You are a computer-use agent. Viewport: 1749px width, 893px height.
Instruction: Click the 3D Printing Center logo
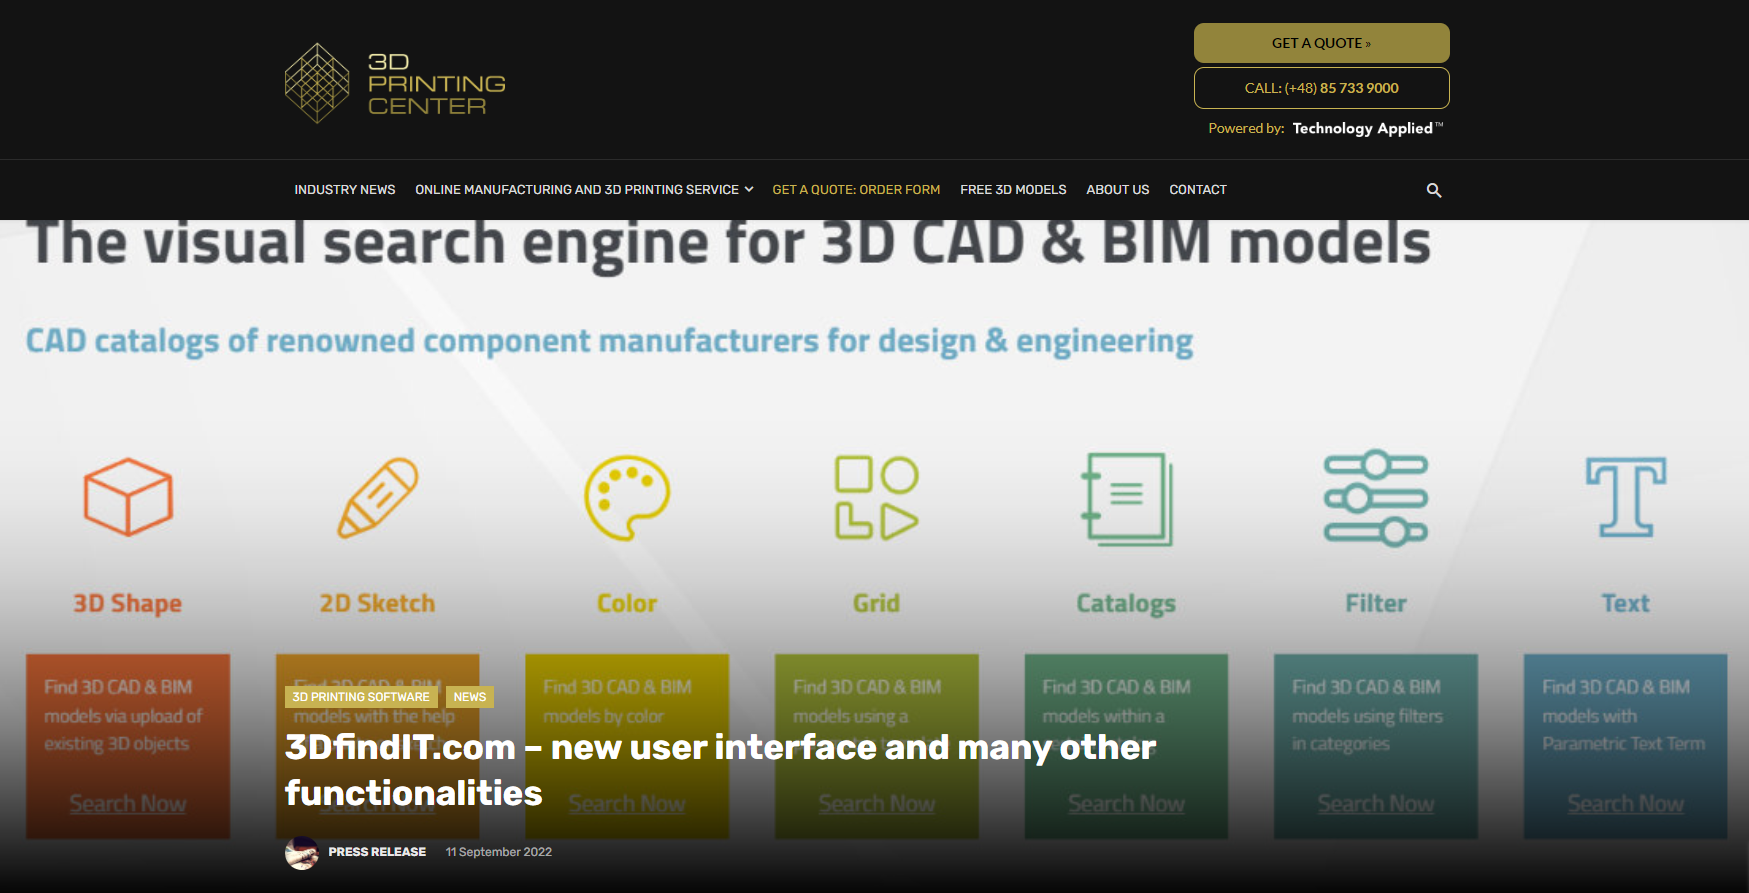coord(395,83)
